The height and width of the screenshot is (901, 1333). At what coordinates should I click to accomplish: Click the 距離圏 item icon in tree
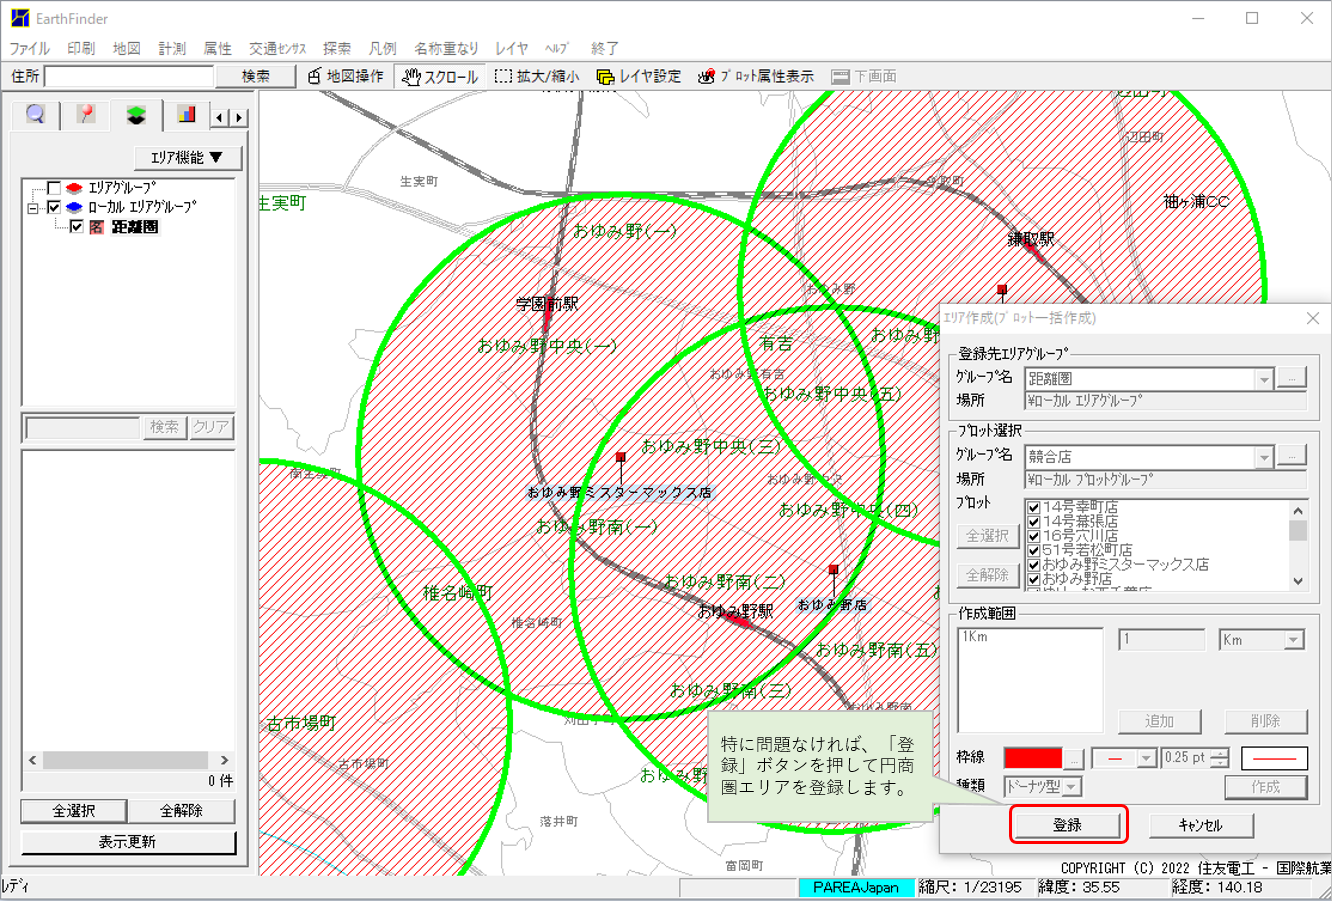(x=97, y=227)
